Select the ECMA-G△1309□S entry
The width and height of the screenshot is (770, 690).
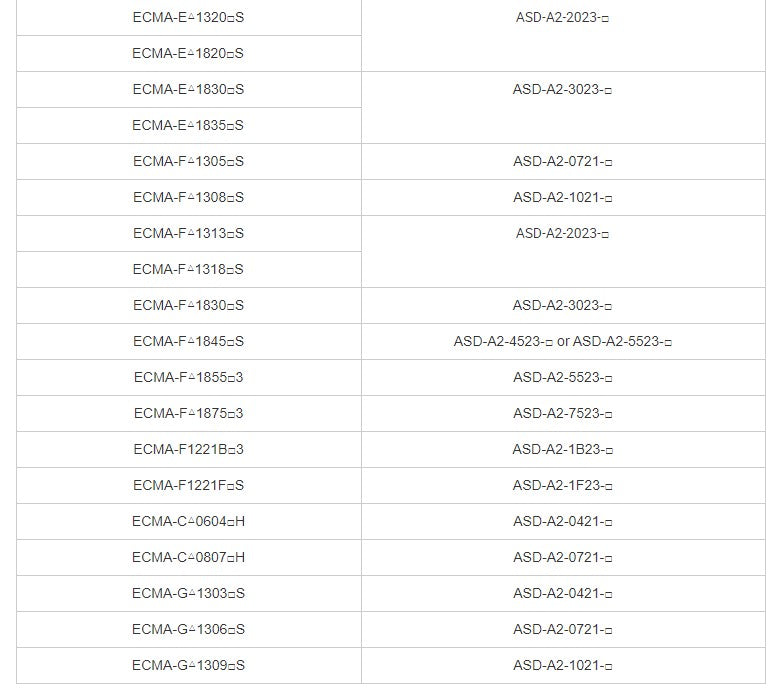(188, 666)
